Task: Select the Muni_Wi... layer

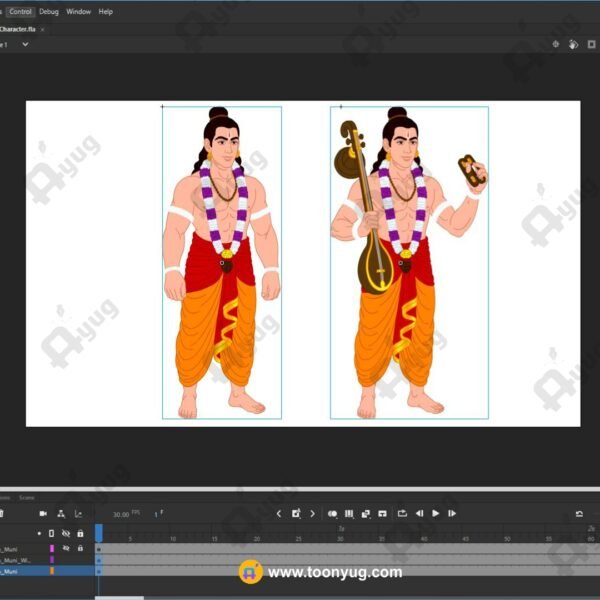Action: (15, 560)
